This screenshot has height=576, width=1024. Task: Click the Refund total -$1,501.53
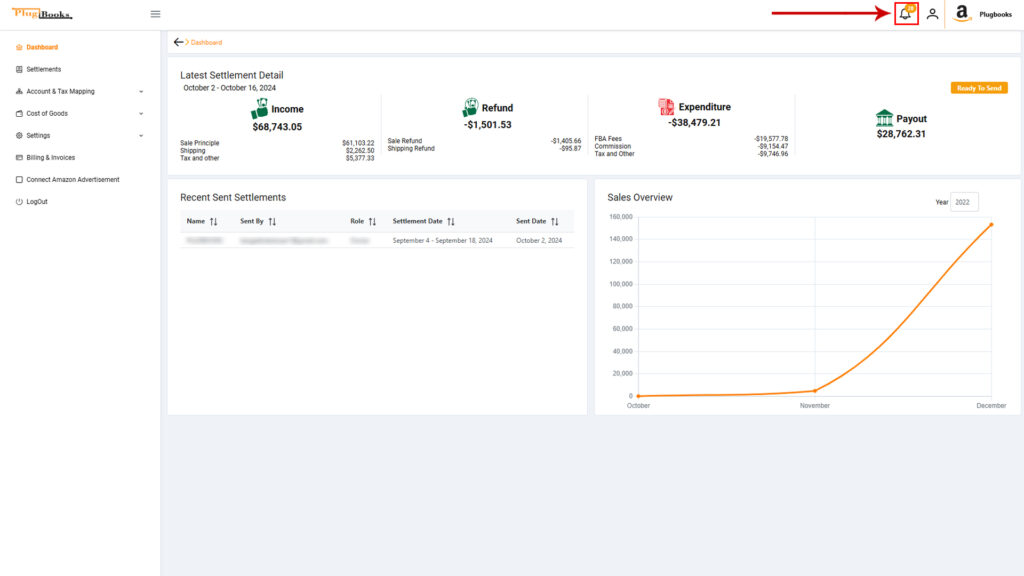tap(488, 125)
